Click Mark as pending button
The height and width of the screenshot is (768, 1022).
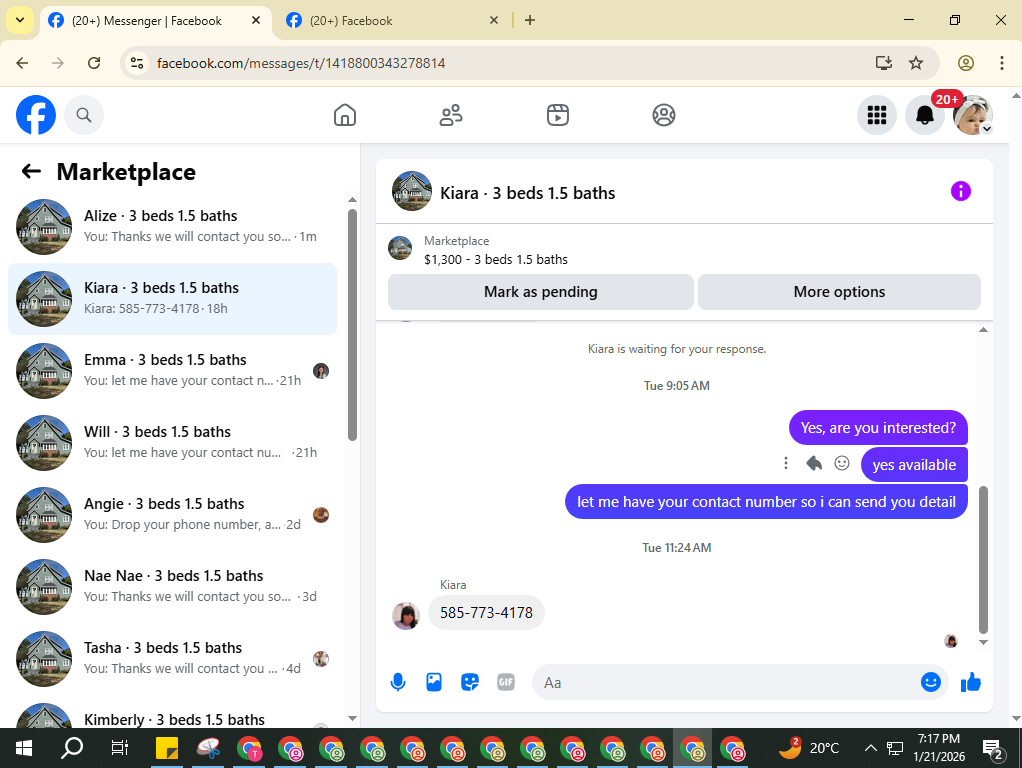tap(540, 291)
